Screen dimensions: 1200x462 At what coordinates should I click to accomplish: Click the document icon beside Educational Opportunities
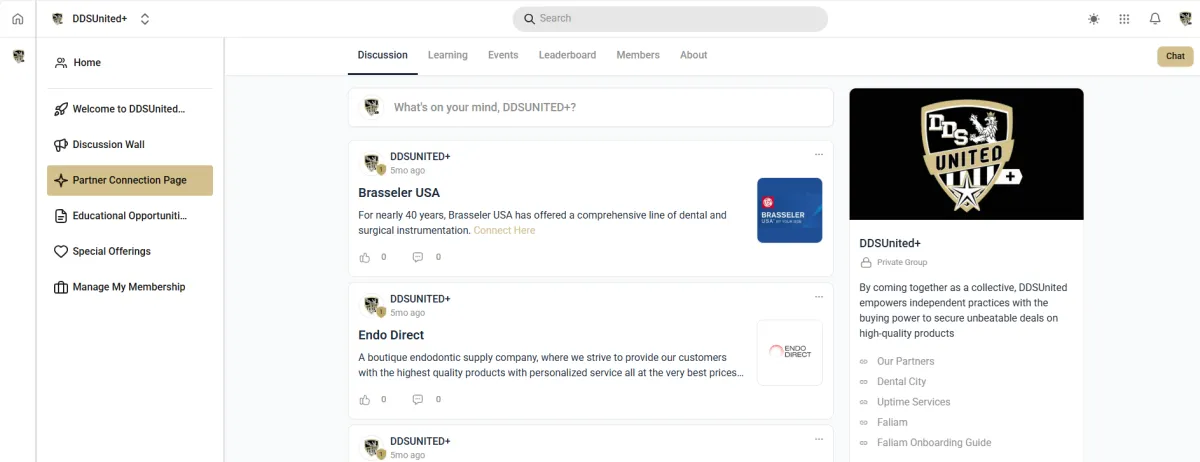[x=61, y=216]
